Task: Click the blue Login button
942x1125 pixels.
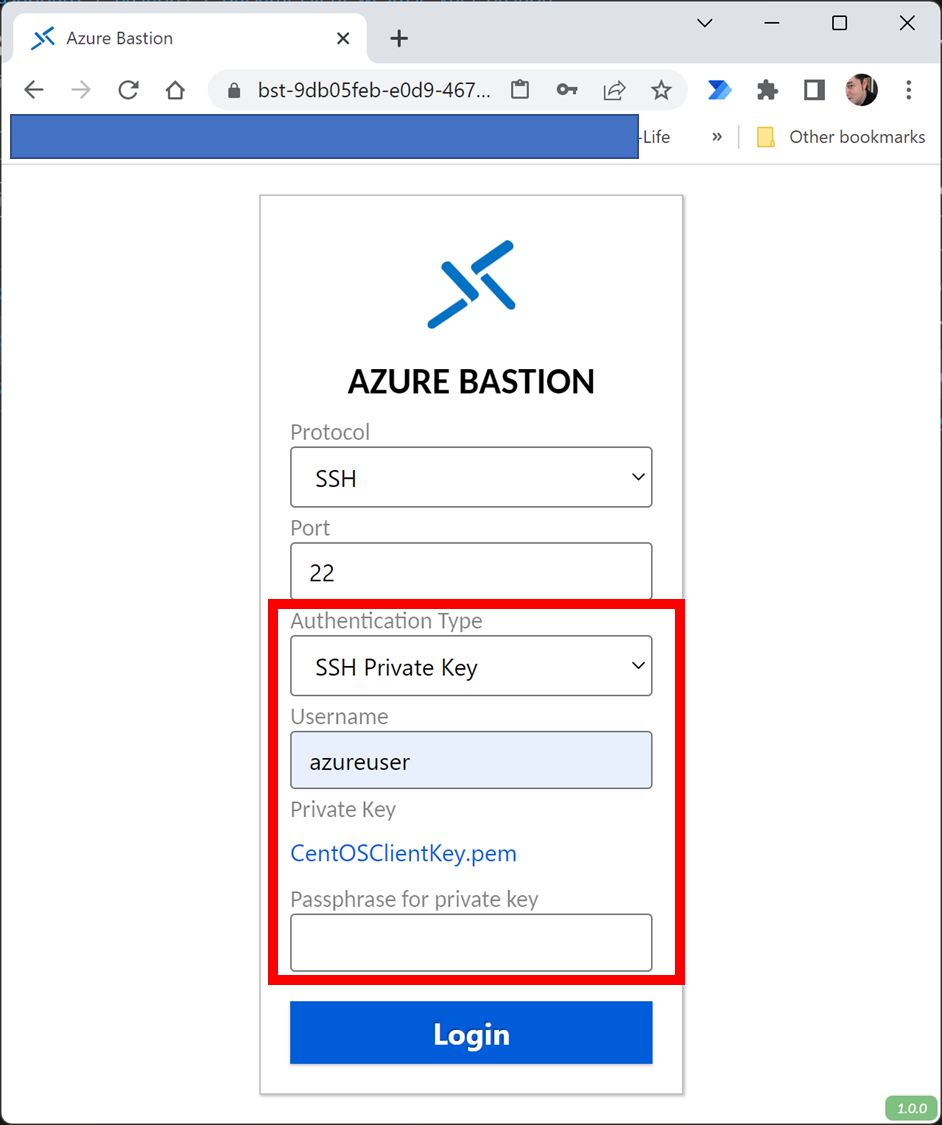Action: point(471,1032)
